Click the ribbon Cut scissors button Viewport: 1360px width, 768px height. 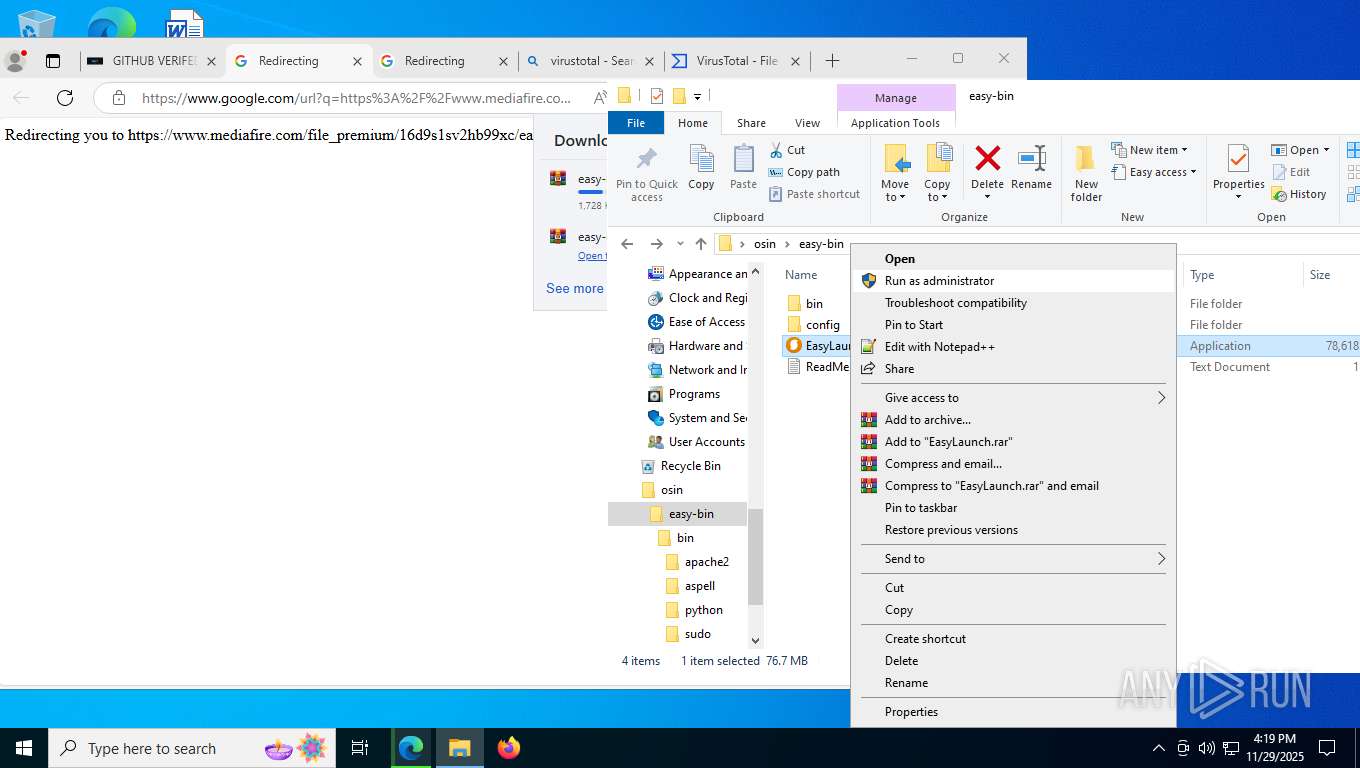(x=788, y=150)
